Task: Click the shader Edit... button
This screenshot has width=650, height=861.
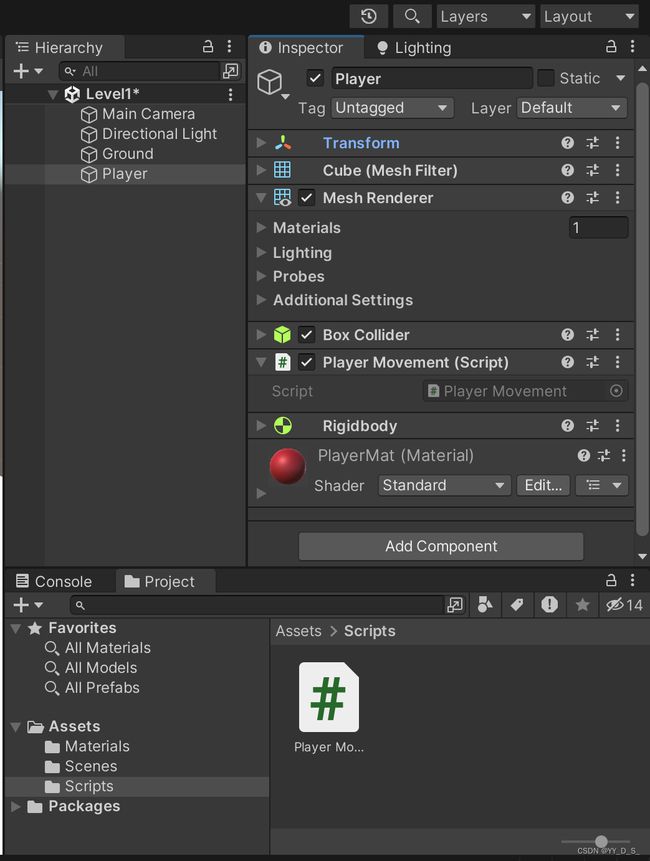Action: (543, 485)
